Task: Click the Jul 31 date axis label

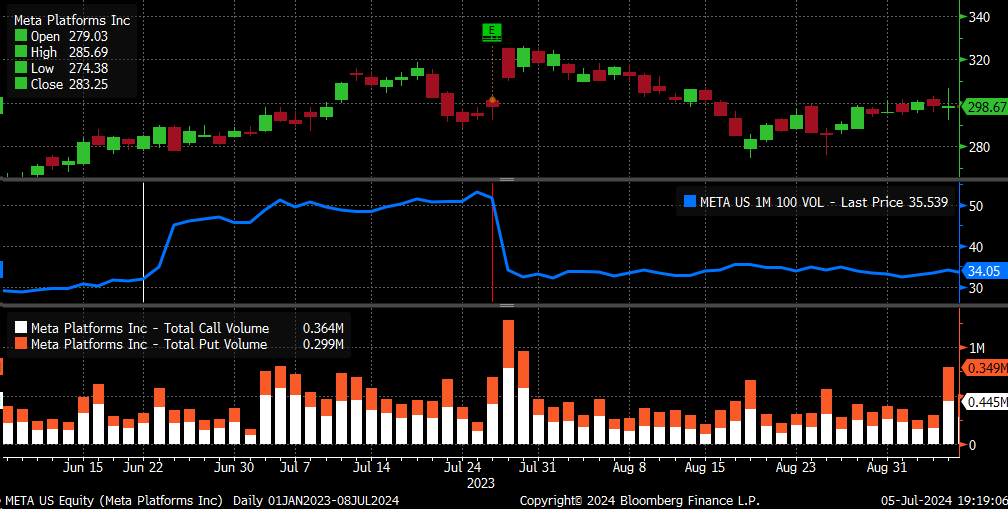Action: tap(537, 468)
